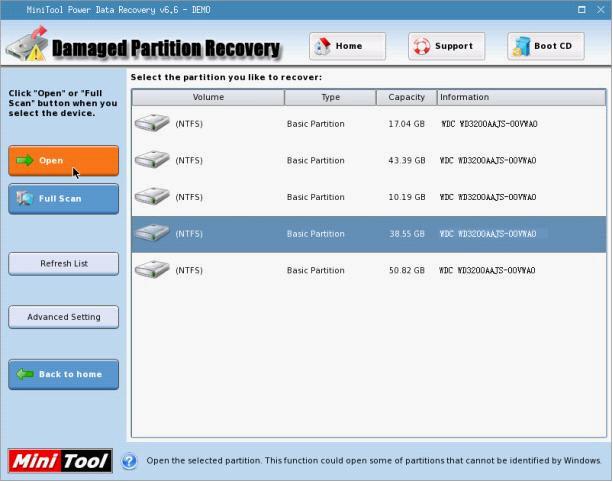Select the 10.19 GB capacity cell
Image resolution: width=613 pixels, height=482 pixels.
(x=407, y=197)
